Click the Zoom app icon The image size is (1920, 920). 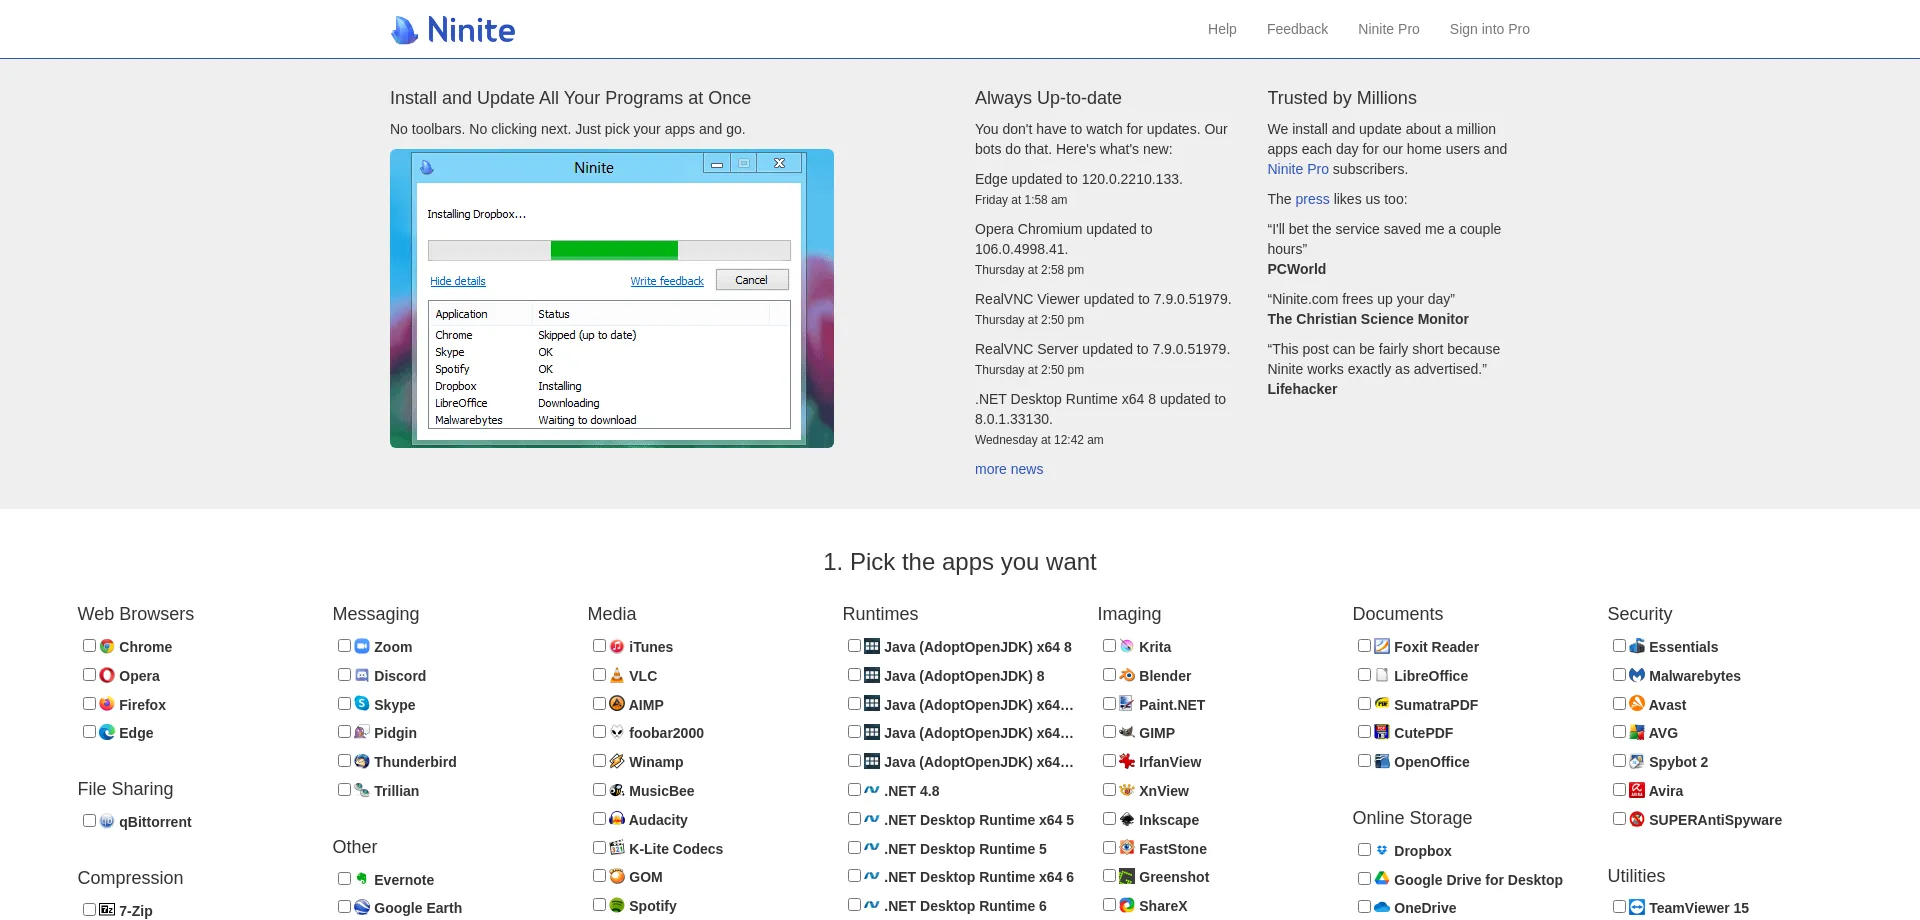(x=362, y=647)
